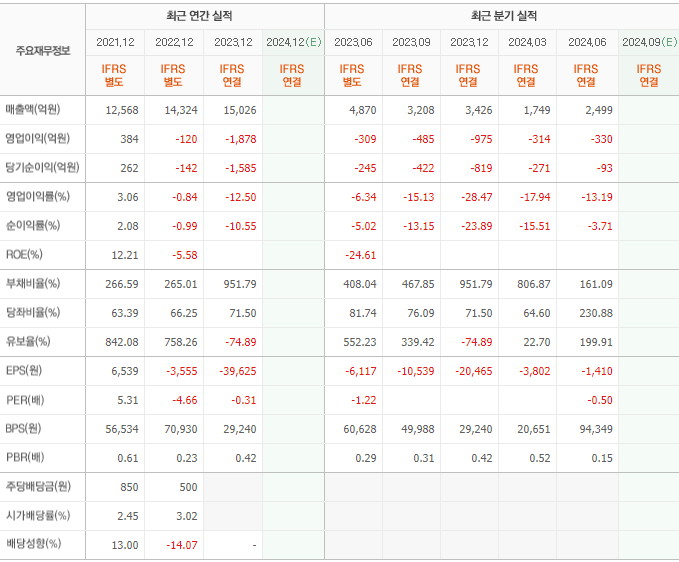The image size is (679, 562).
Task: Select the PBR(배) row label
Action: click(x=25, y=458)
